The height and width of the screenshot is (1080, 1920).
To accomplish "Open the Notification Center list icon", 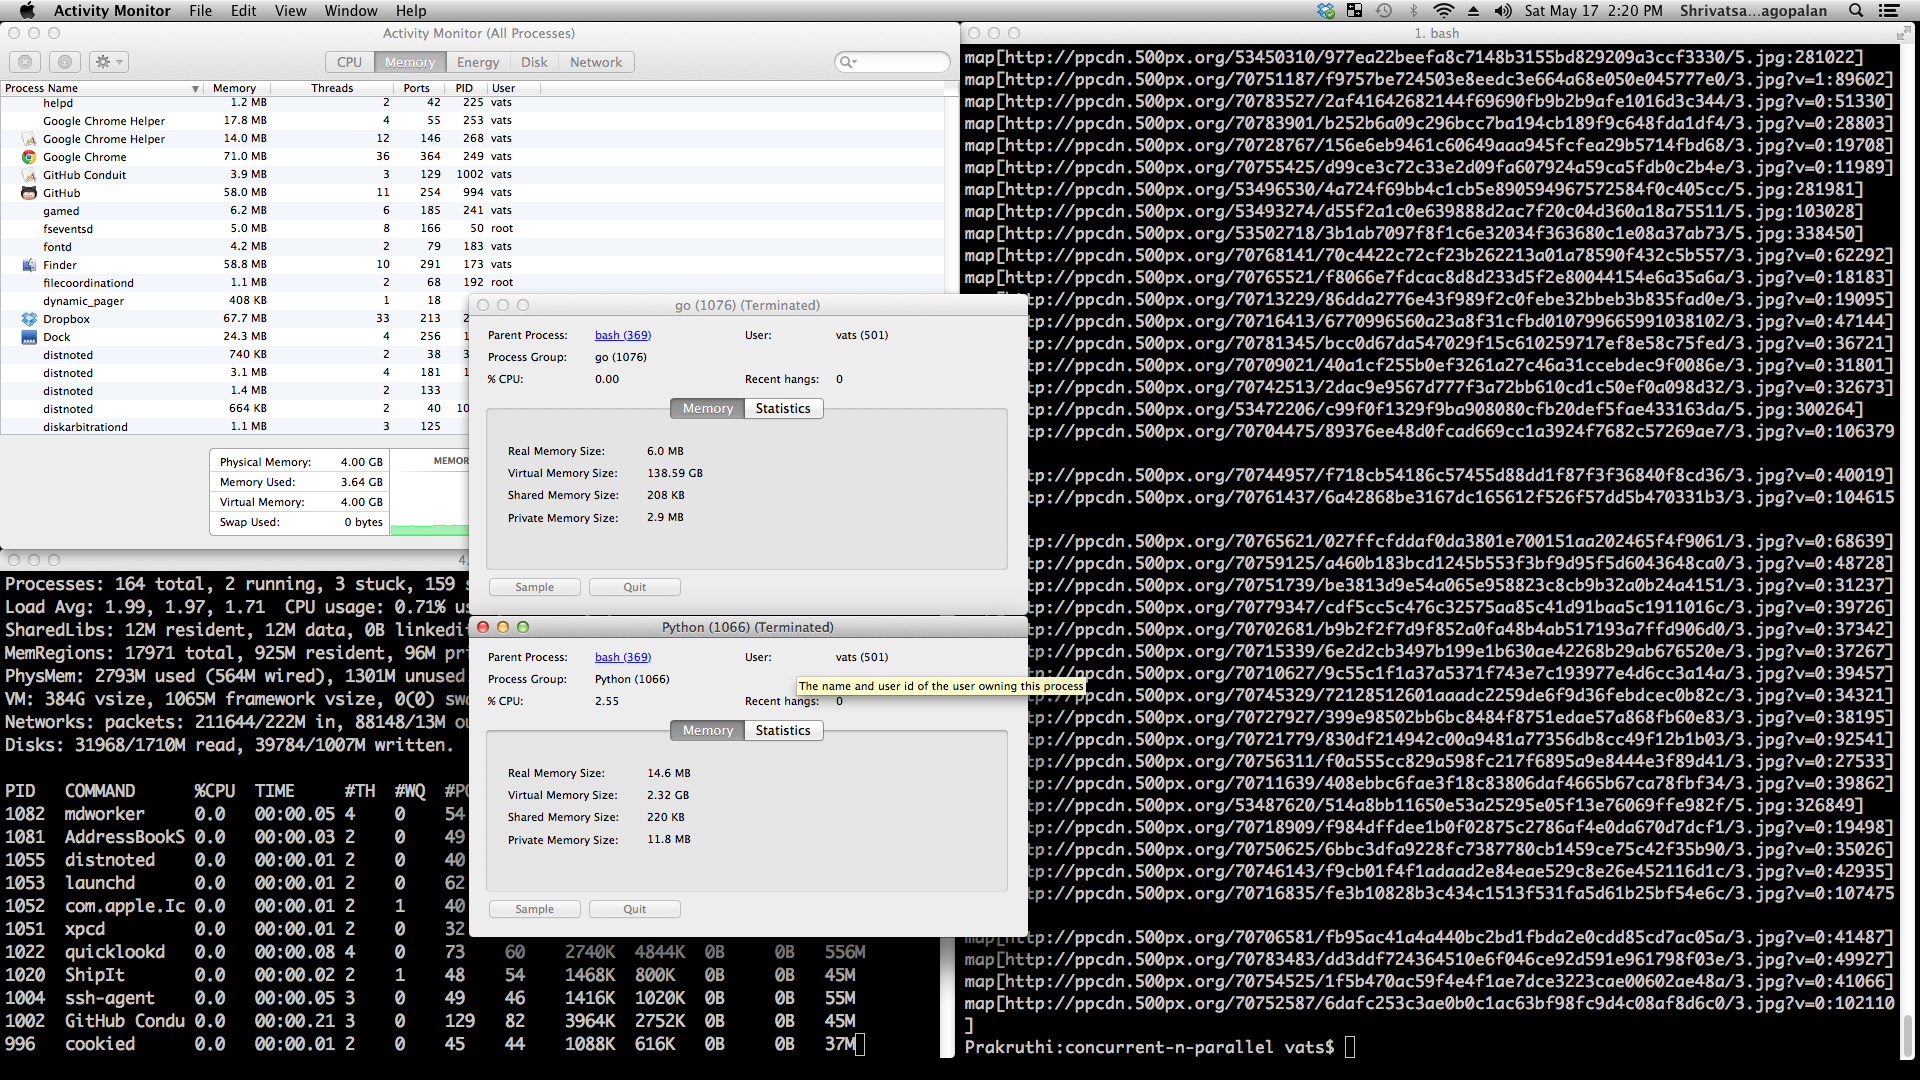I will click(x=1889, y=11).
